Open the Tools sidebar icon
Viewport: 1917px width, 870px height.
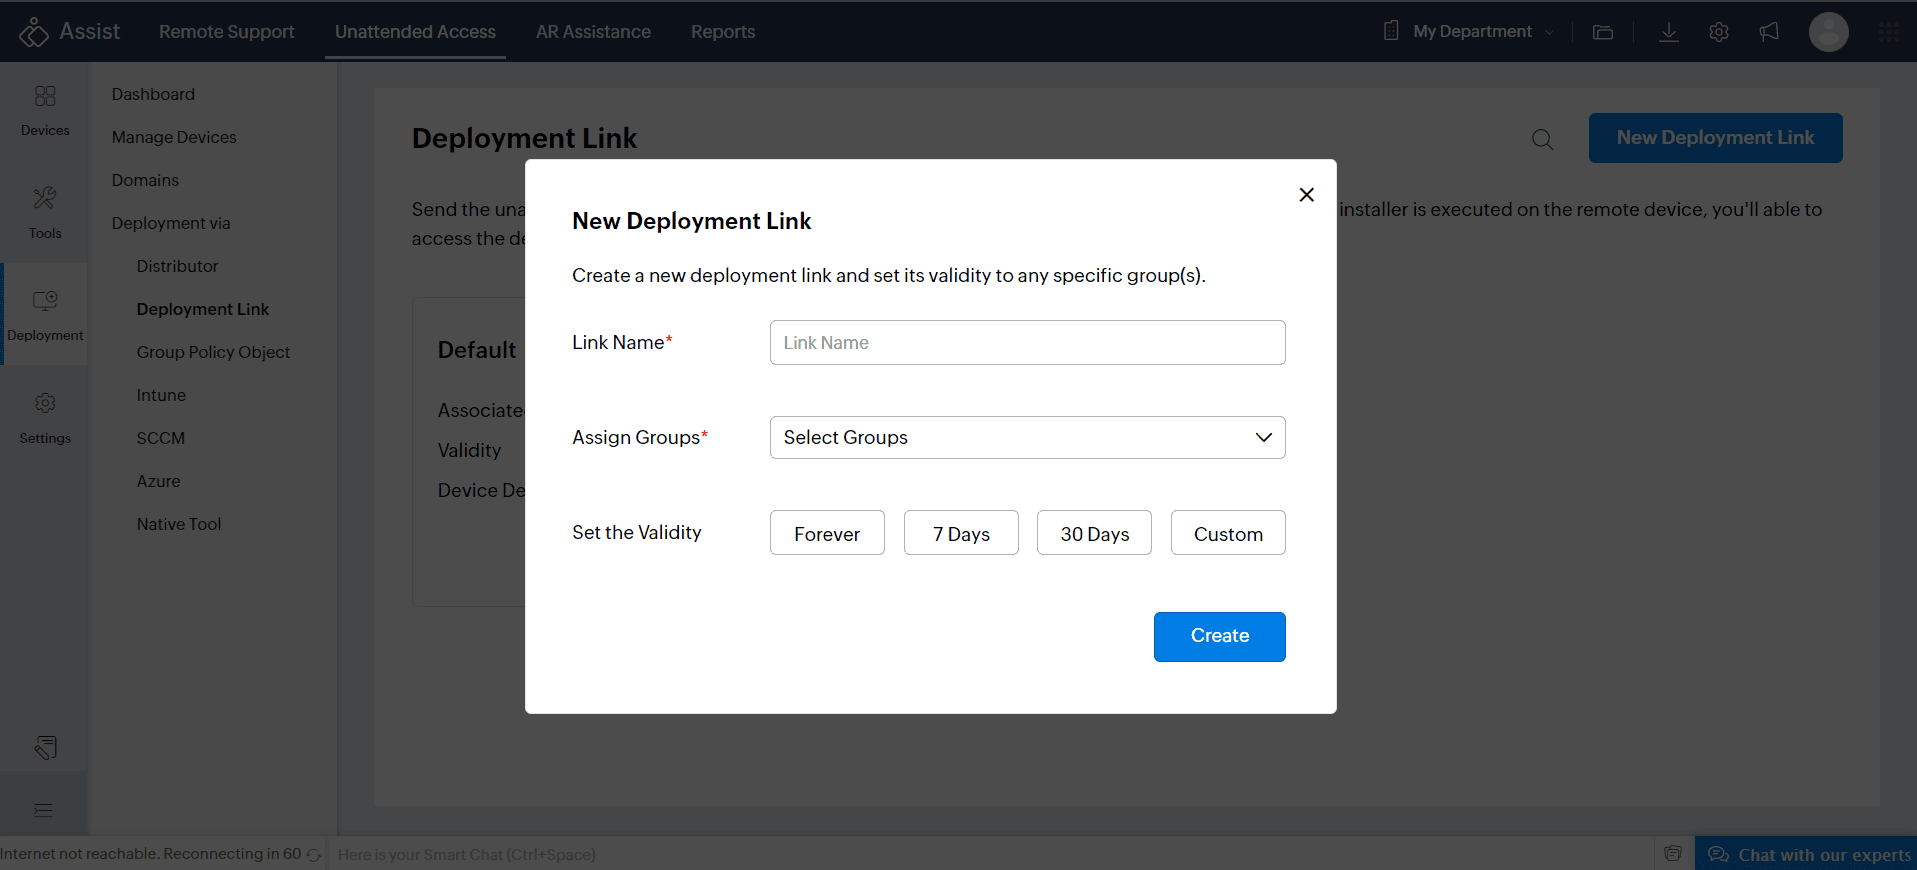45,212
